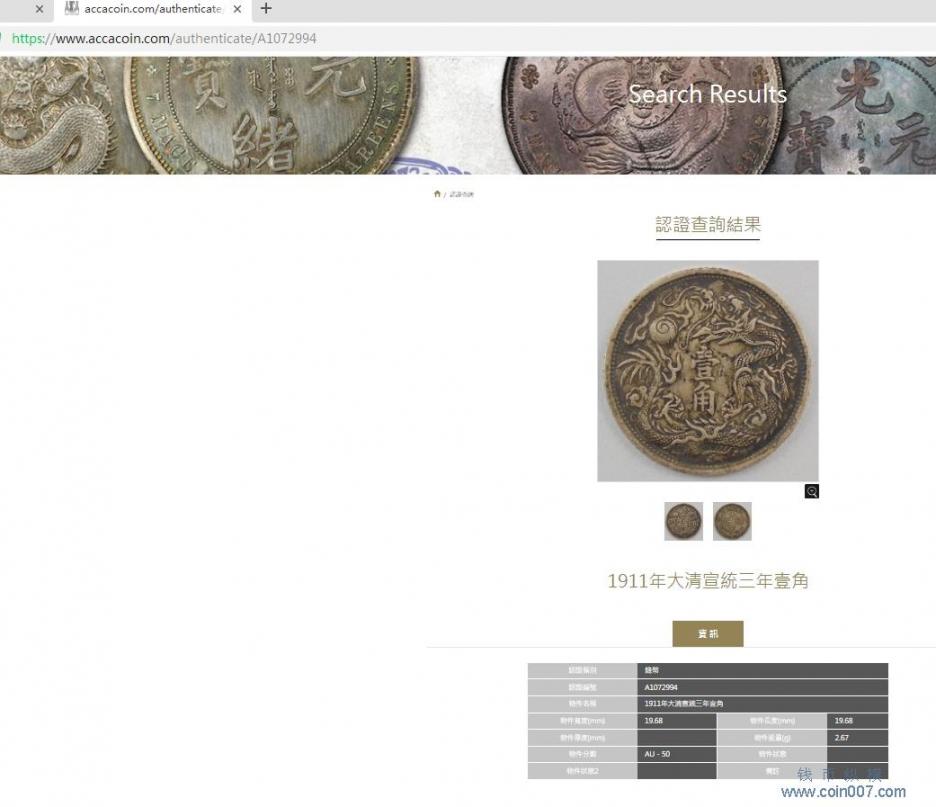Select the second coin thumbnail
Image resolution: width=936 pixels, height=807 pixels.
[x=732, y=521]
